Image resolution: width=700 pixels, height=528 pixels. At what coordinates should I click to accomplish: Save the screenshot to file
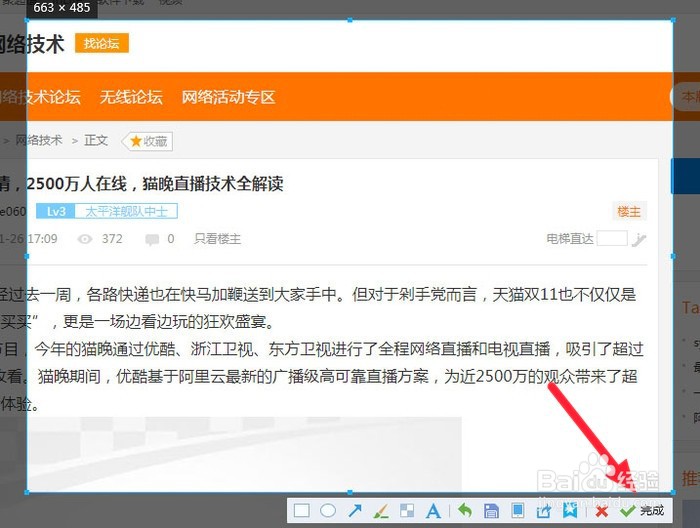pos(491,511)
